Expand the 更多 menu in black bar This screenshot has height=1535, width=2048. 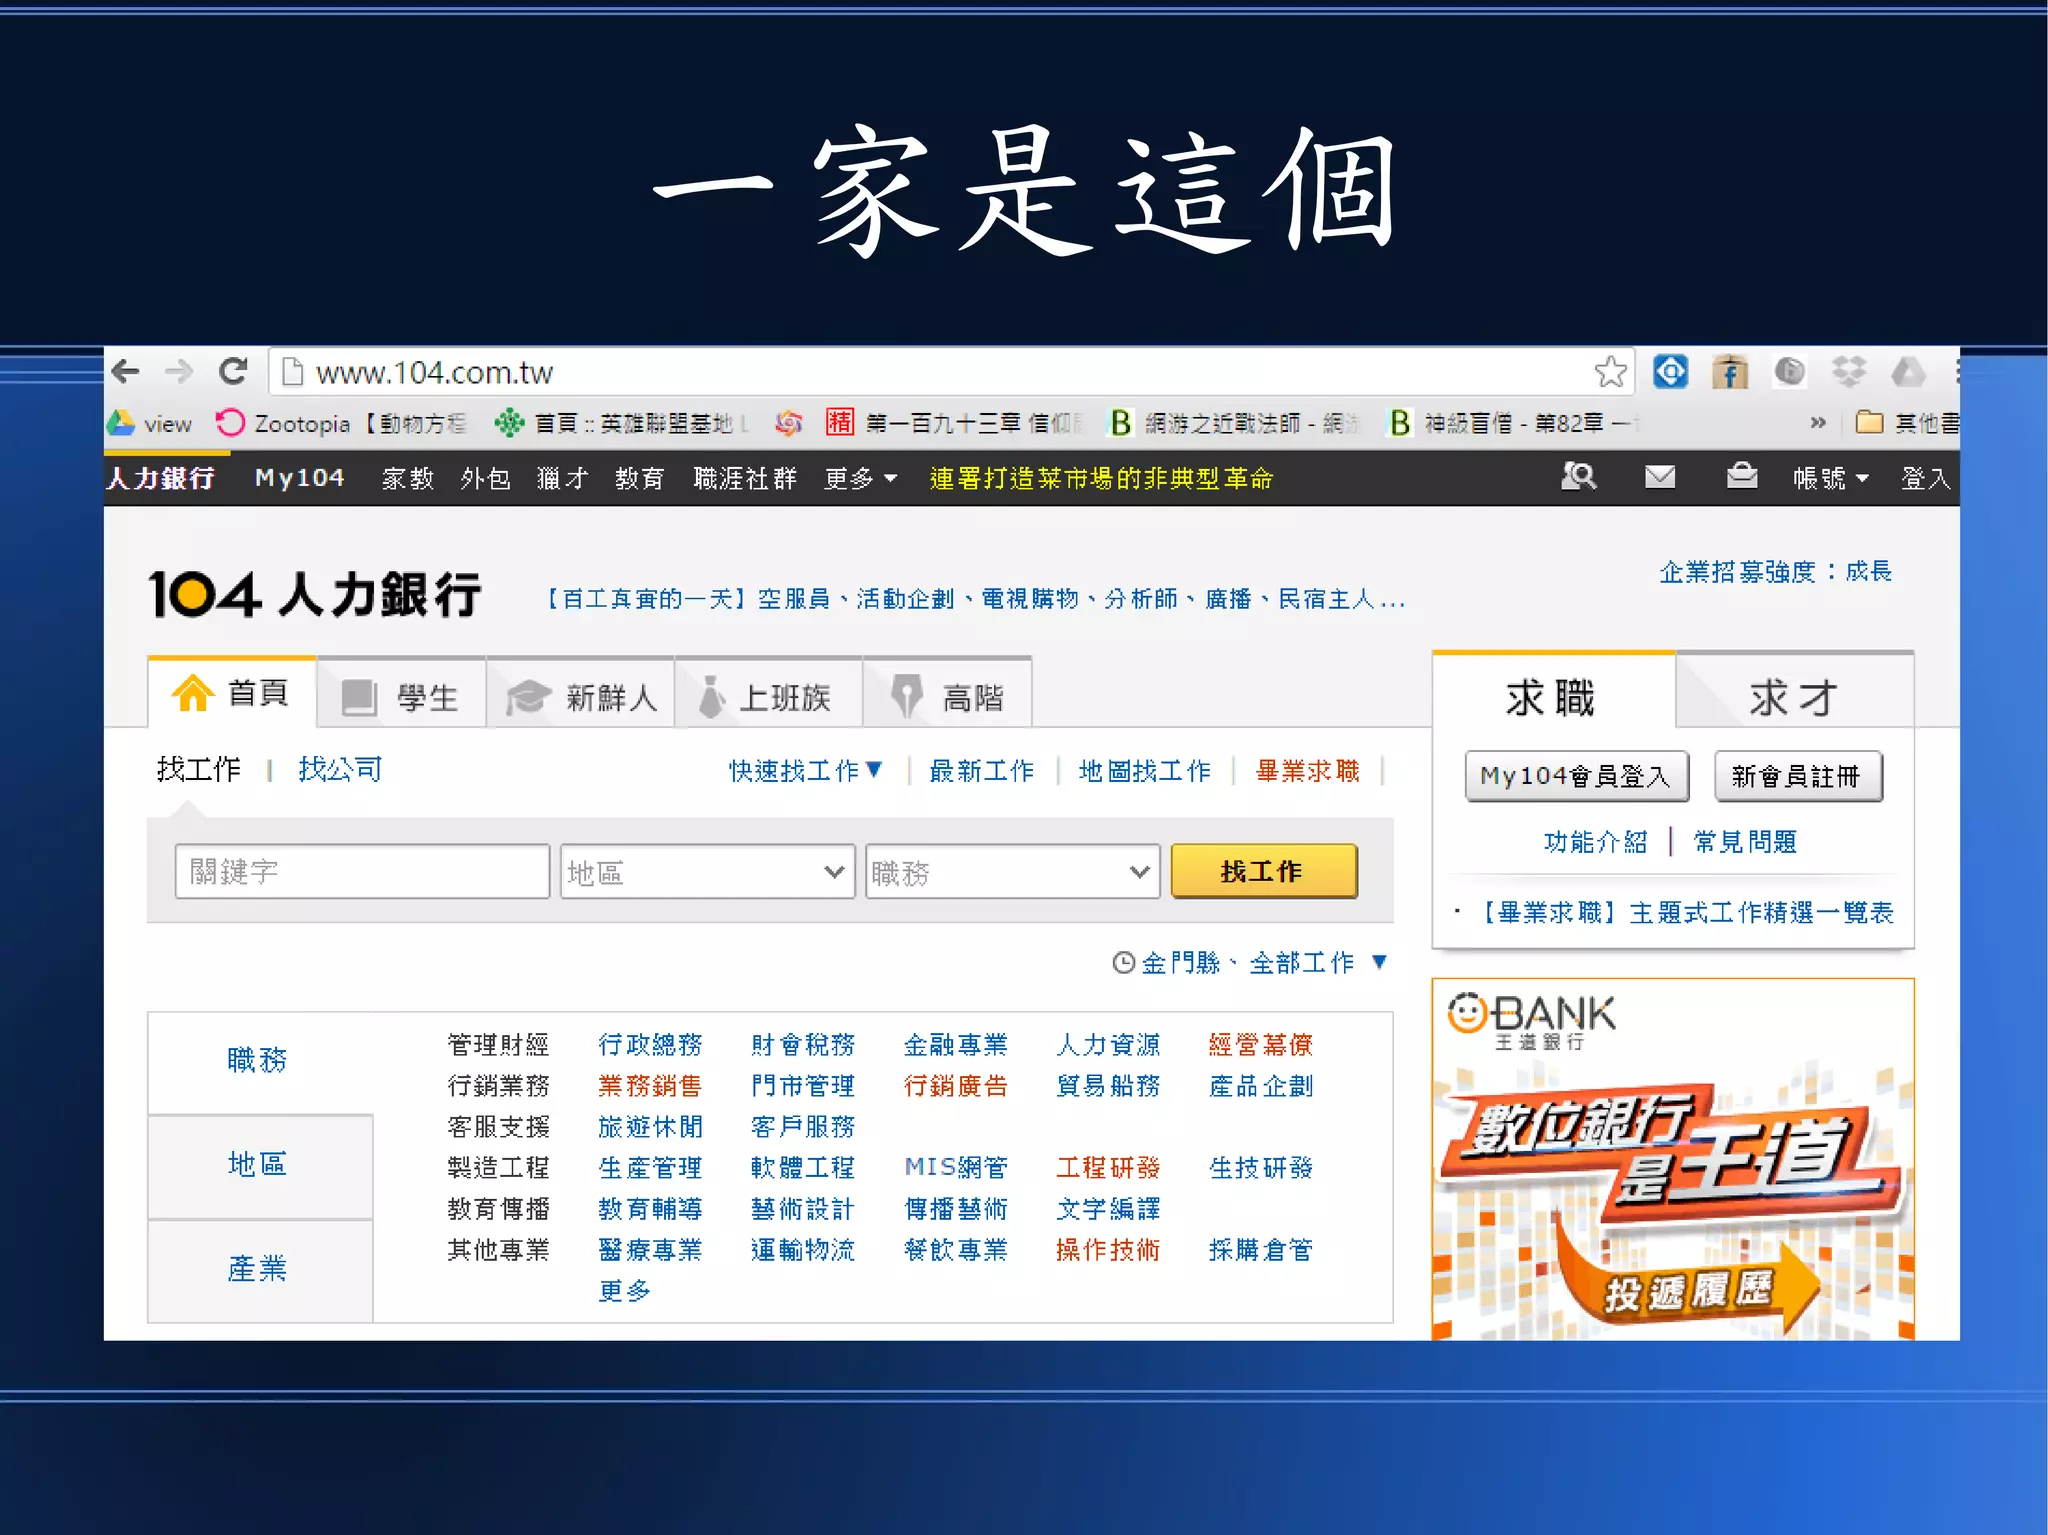(x=860, y=478)
